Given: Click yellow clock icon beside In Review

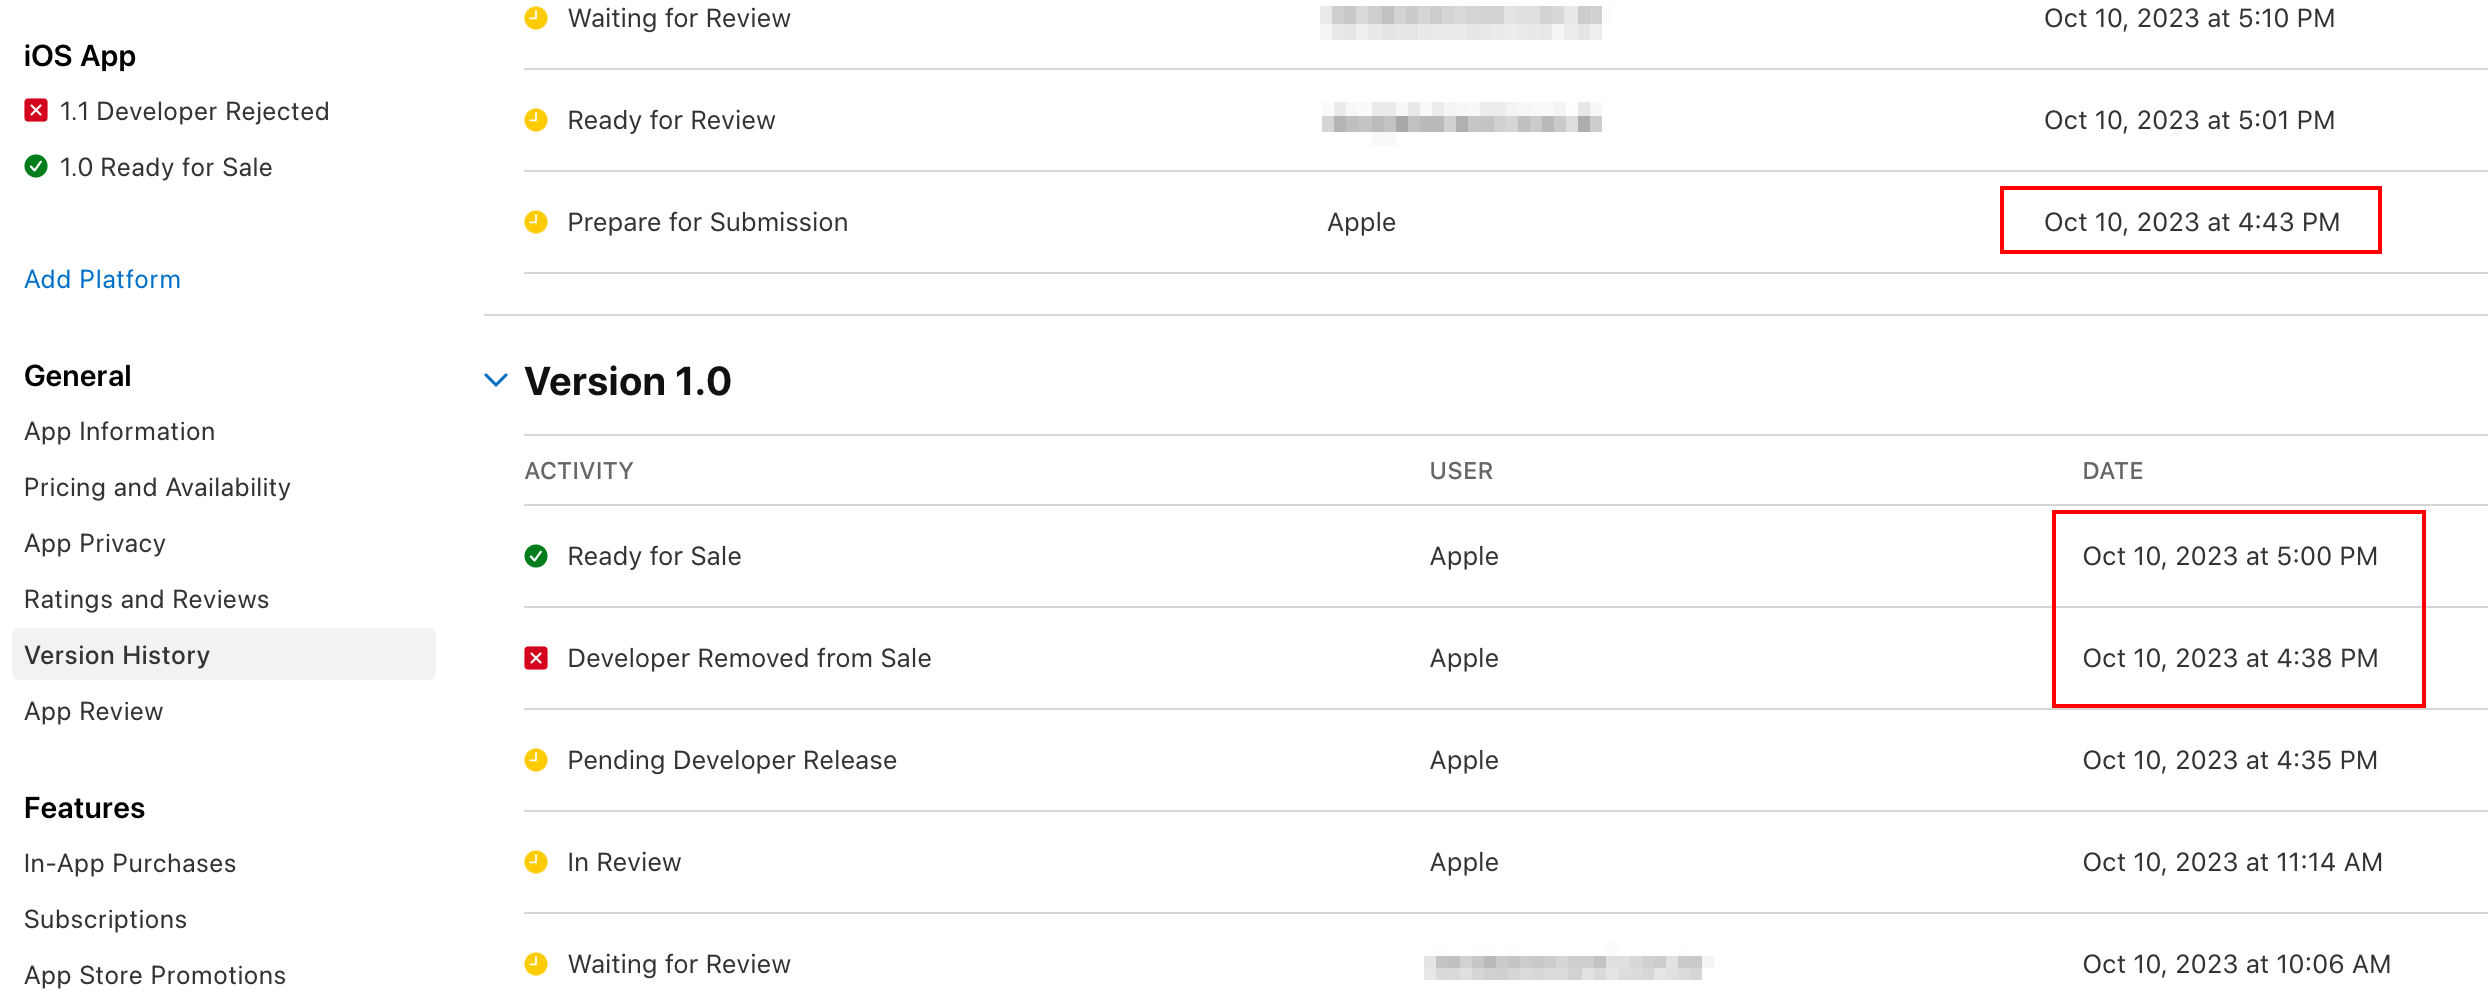Looking at the screenshot, I should [536, 862].
